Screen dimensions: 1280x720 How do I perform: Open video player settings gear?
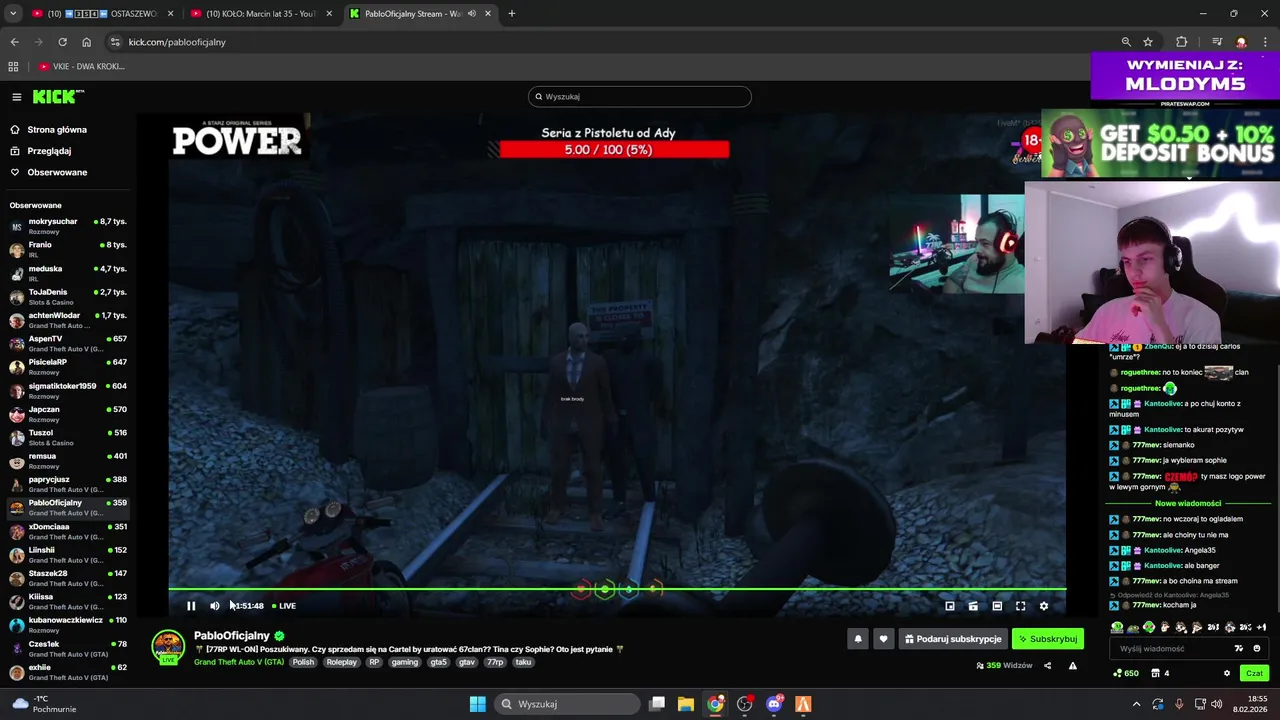click(1044, 606)
